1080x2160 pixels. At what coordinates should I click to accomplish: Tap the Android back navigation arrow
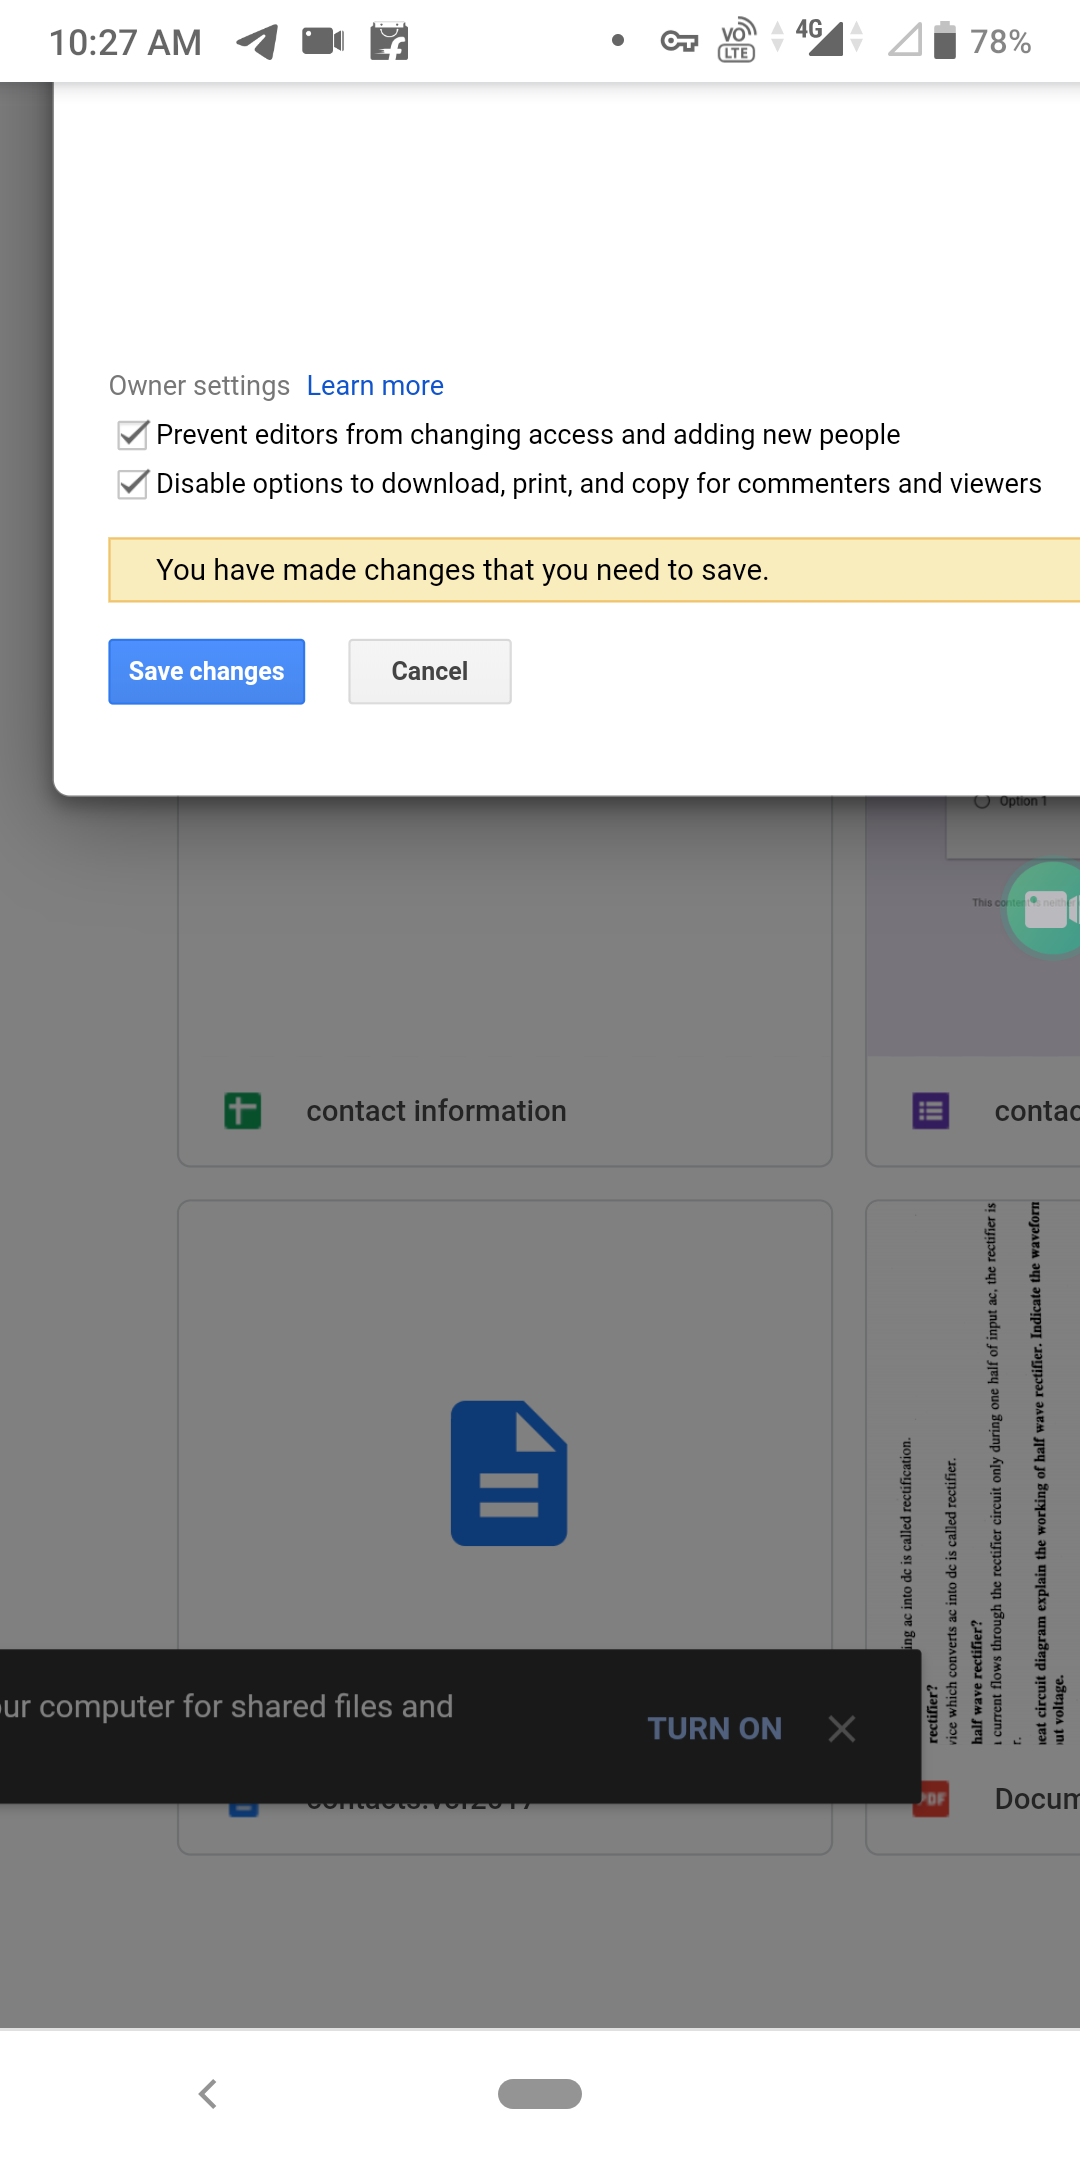[x=208, y=2094]
